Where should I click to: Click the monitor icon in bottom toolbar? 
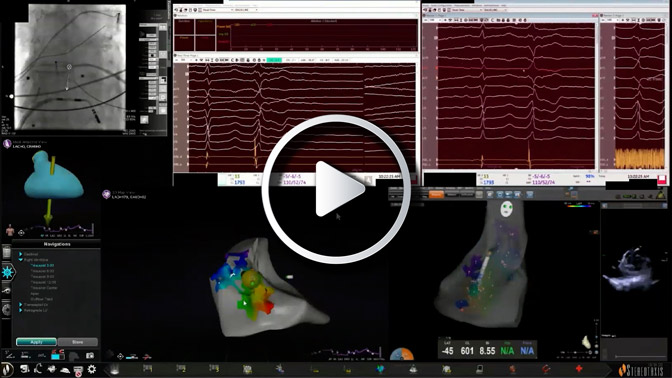coord(480,369)
